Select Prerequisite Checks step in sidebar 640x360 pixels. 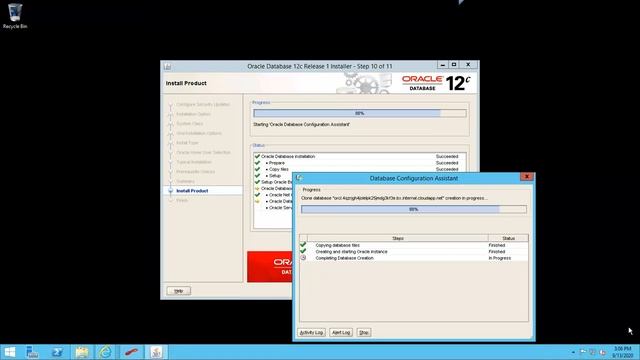click(196, 171)
